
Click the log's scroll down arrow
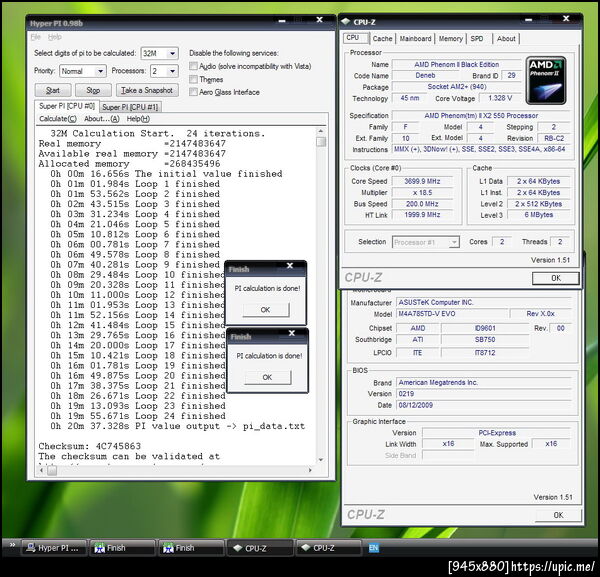(x=321, y=460)
